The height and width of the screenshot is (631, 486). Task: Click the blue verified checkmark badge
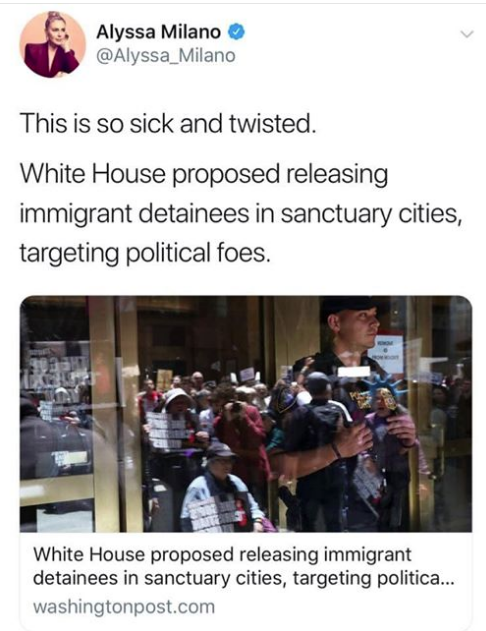pos(237,32)
